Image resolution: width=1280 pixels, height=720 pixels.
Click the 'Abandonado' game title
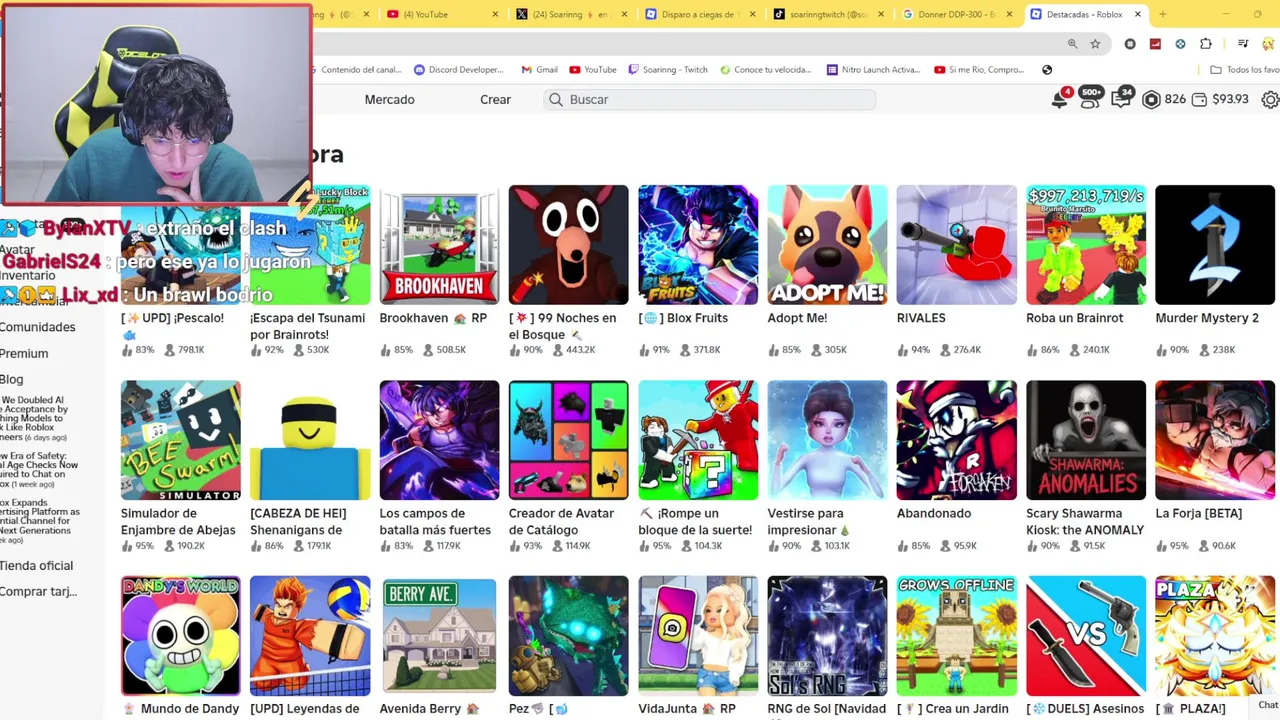(x=933, y=514)
